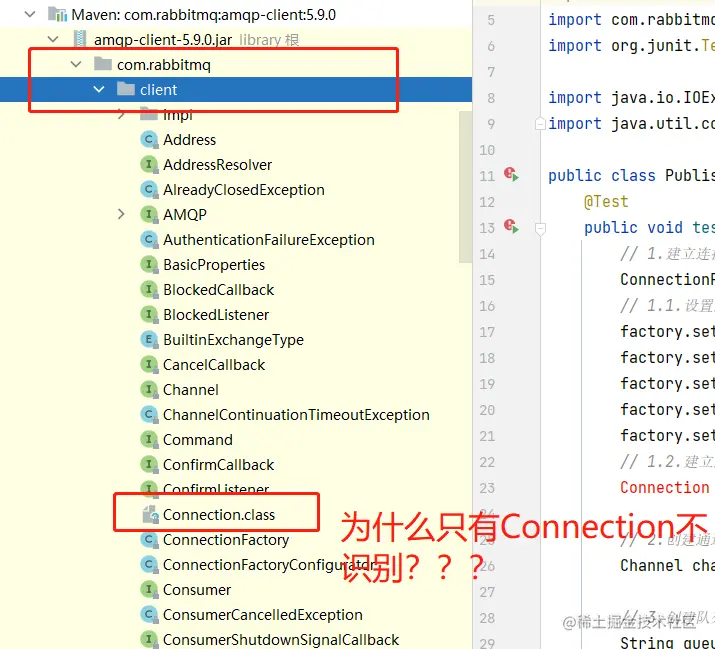Select ChannelContinuationTimeoutException entry
This screenshot has width=715, height=649.
(296, 415)
